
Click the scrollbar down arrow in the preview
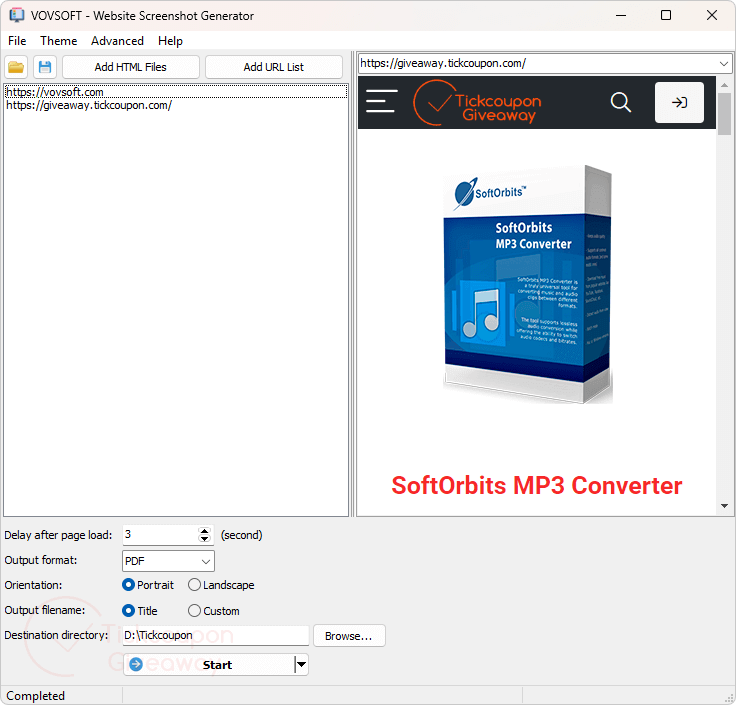724,506
